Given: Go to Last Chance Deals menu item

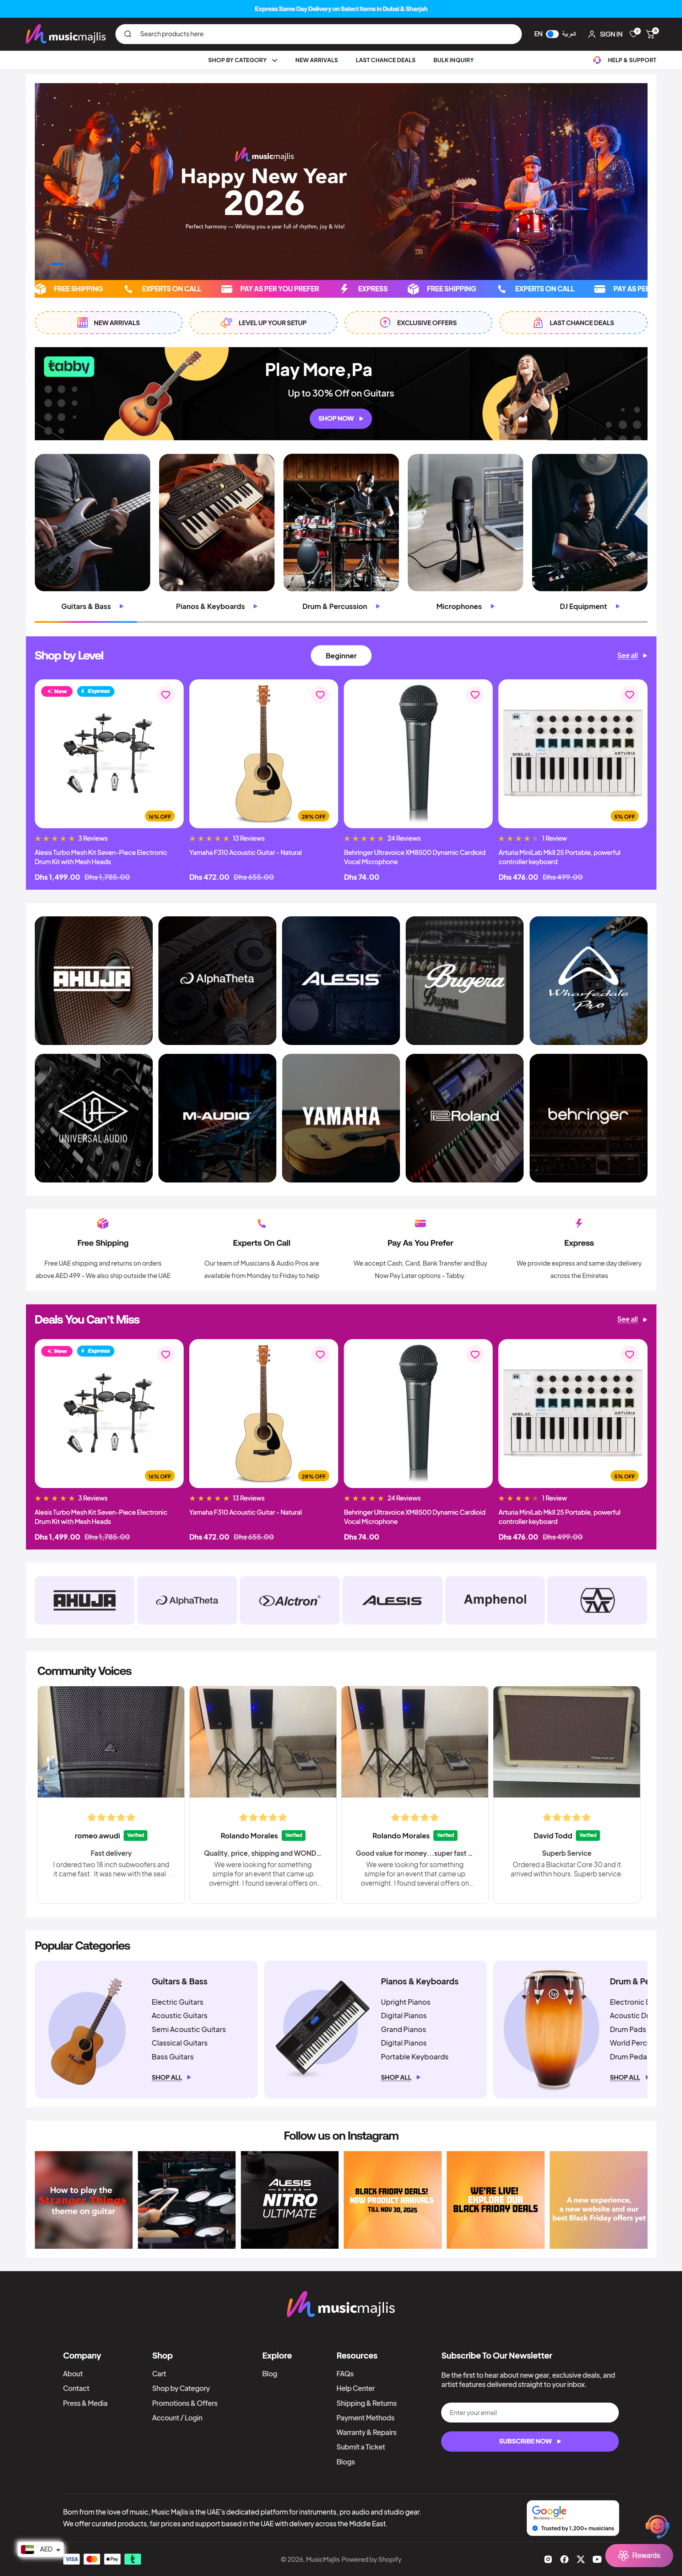Looking at the screenshot, I should coord(385,60).
